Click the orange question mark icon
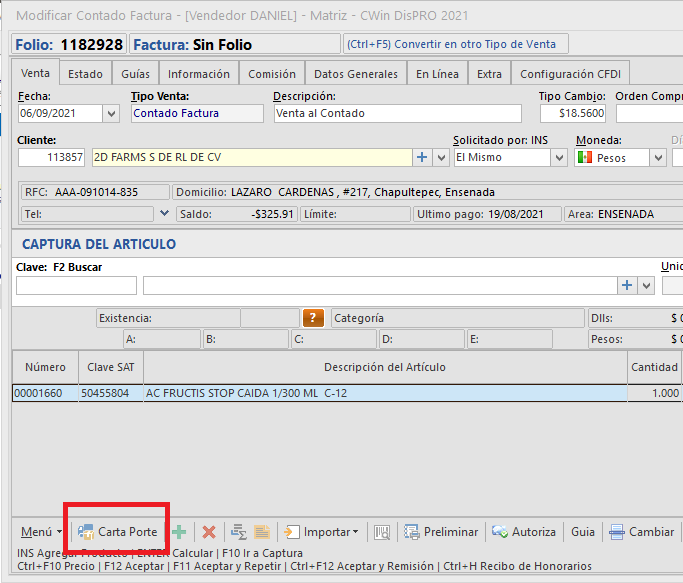Viewport: 683px width, 583px height. 314,318
